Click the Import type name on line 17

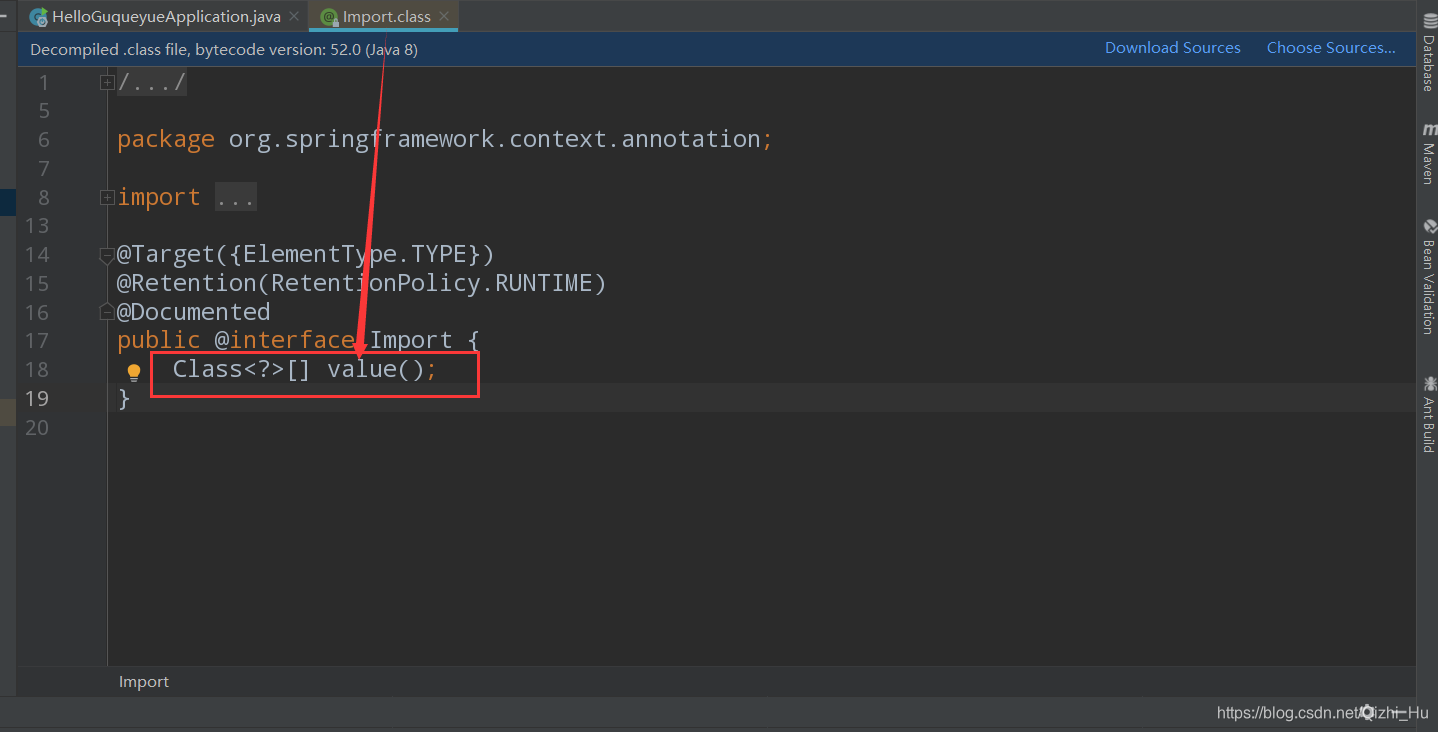(411, 341)
